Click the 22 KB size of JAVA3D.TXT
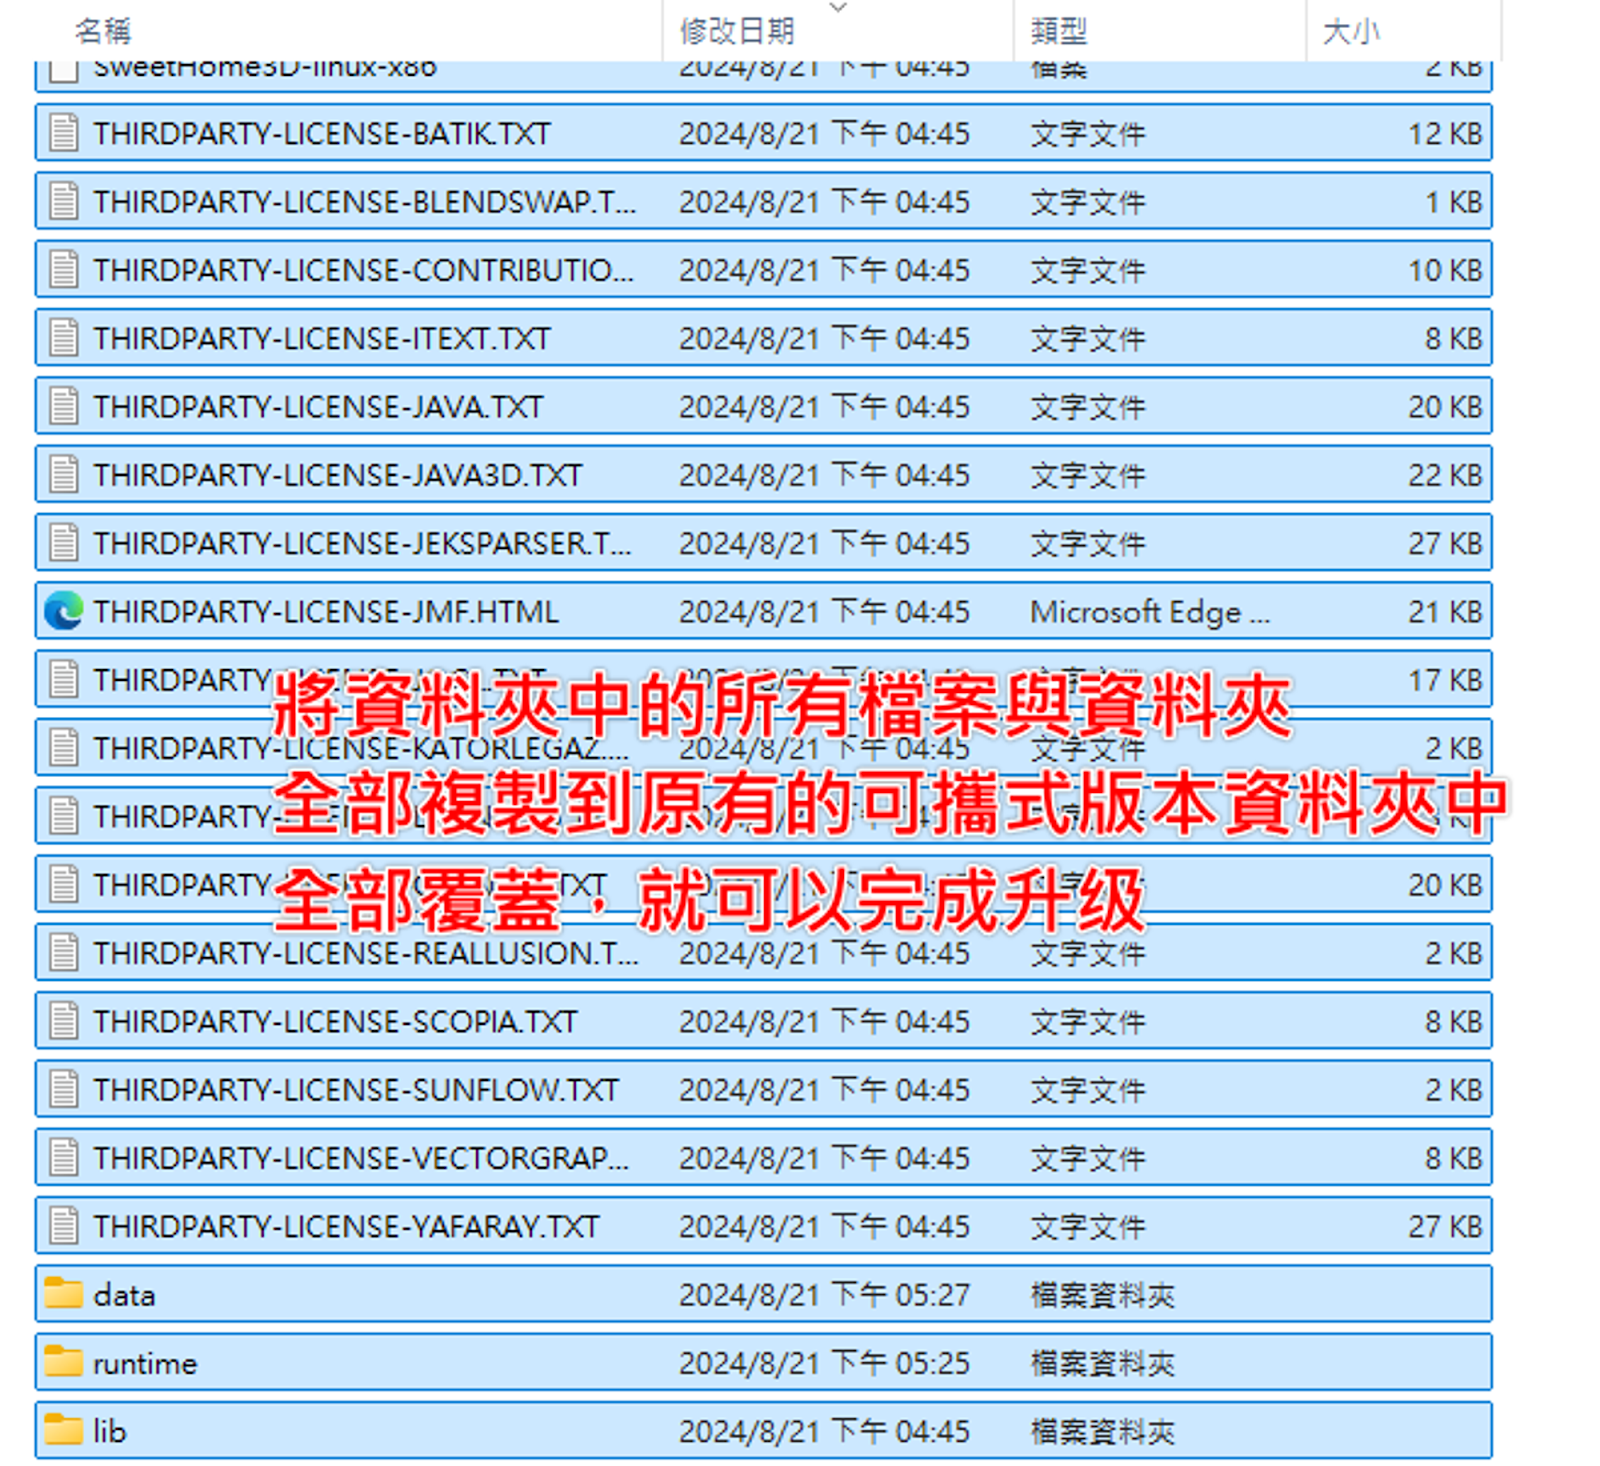The height and width of the screenshot is (1466, 1600). click(x=1445, y=474)
